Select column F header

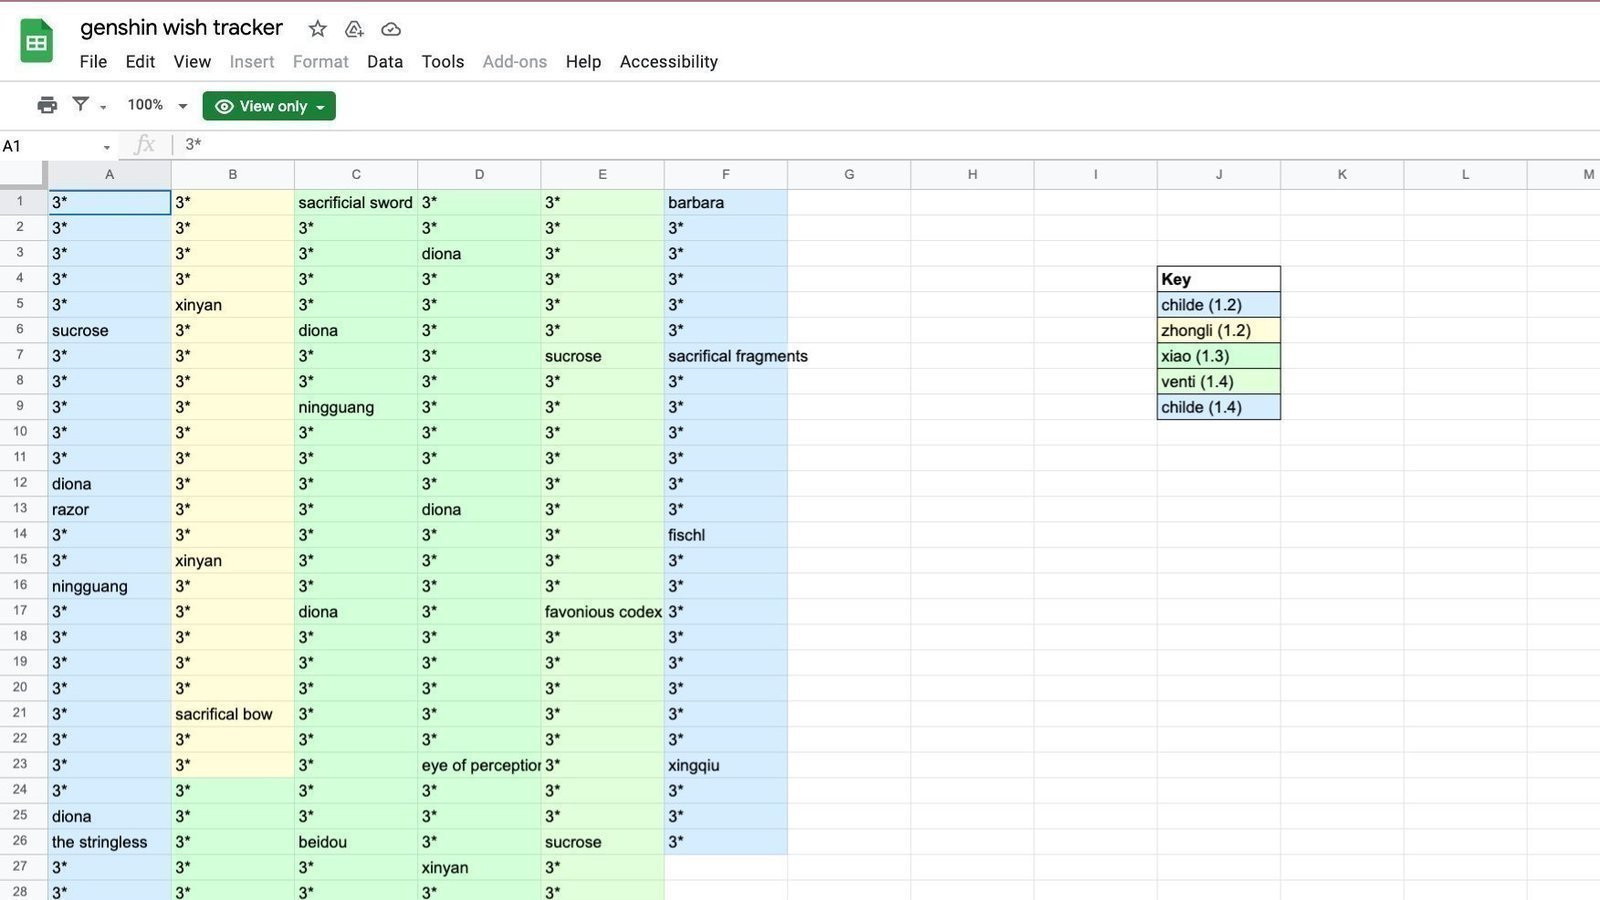point(725,174)
